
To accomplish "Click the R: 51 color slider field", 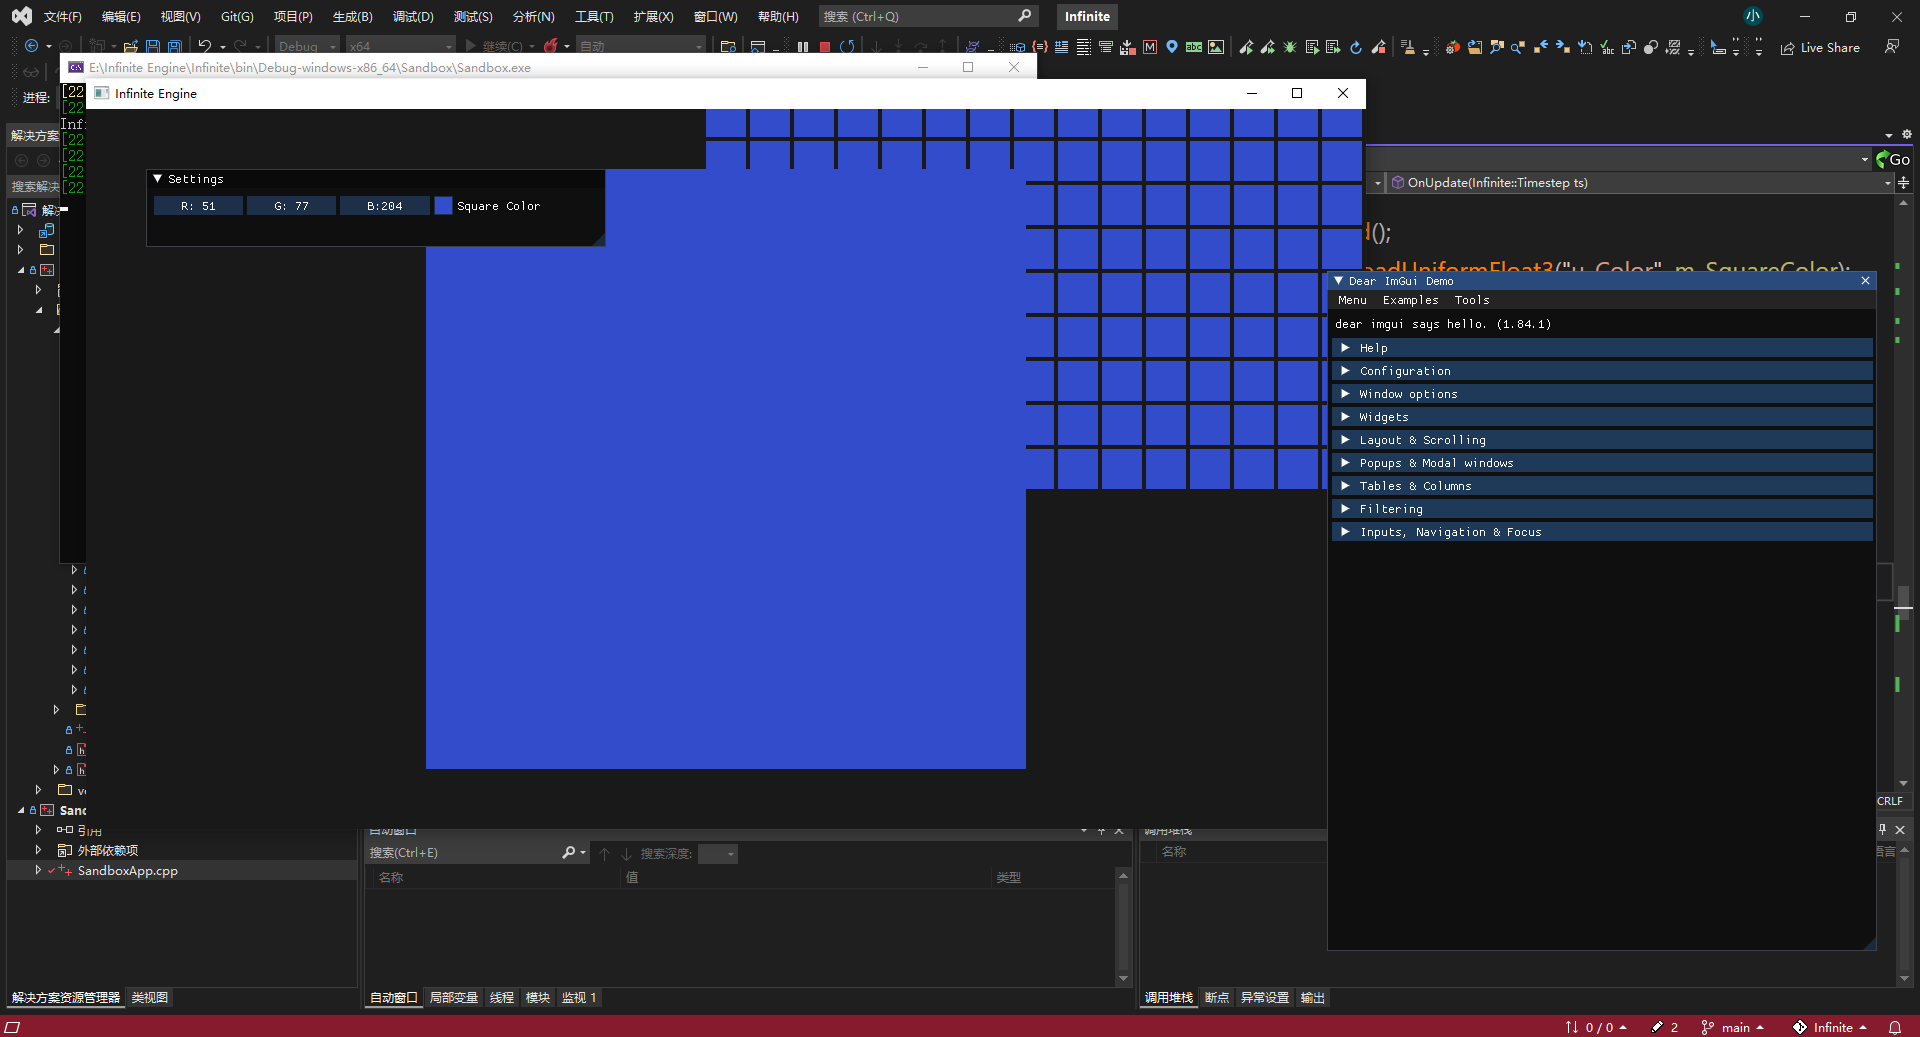I will point(198,206).
